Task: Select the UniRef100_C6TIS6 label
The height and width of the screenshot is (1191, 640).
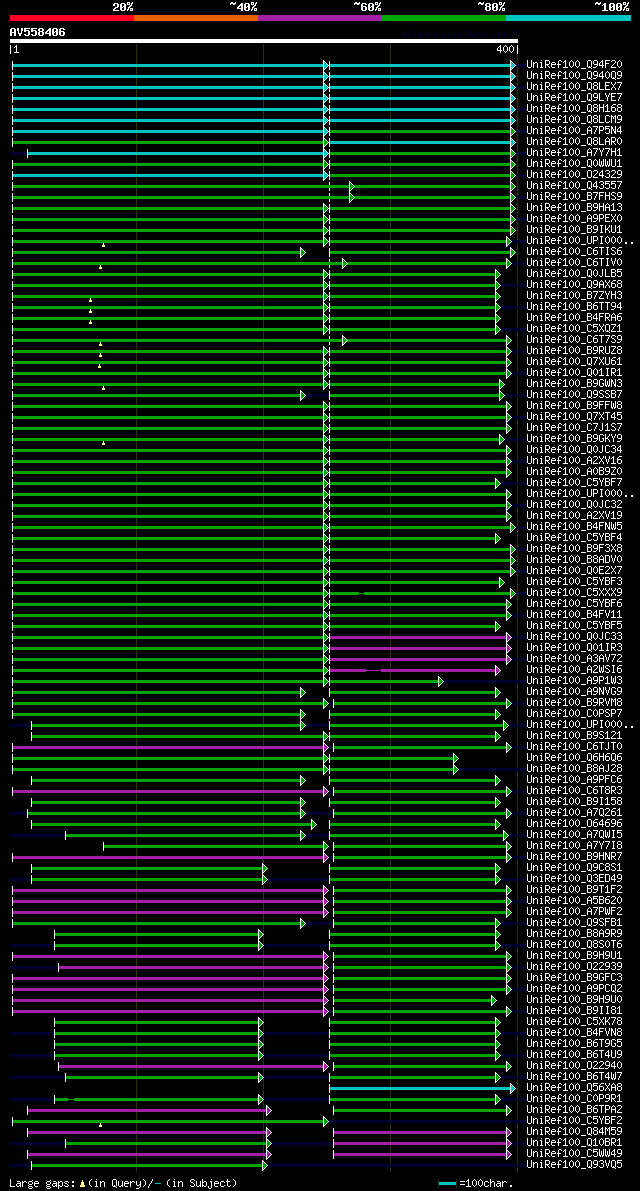Action: tap(574, 252)
